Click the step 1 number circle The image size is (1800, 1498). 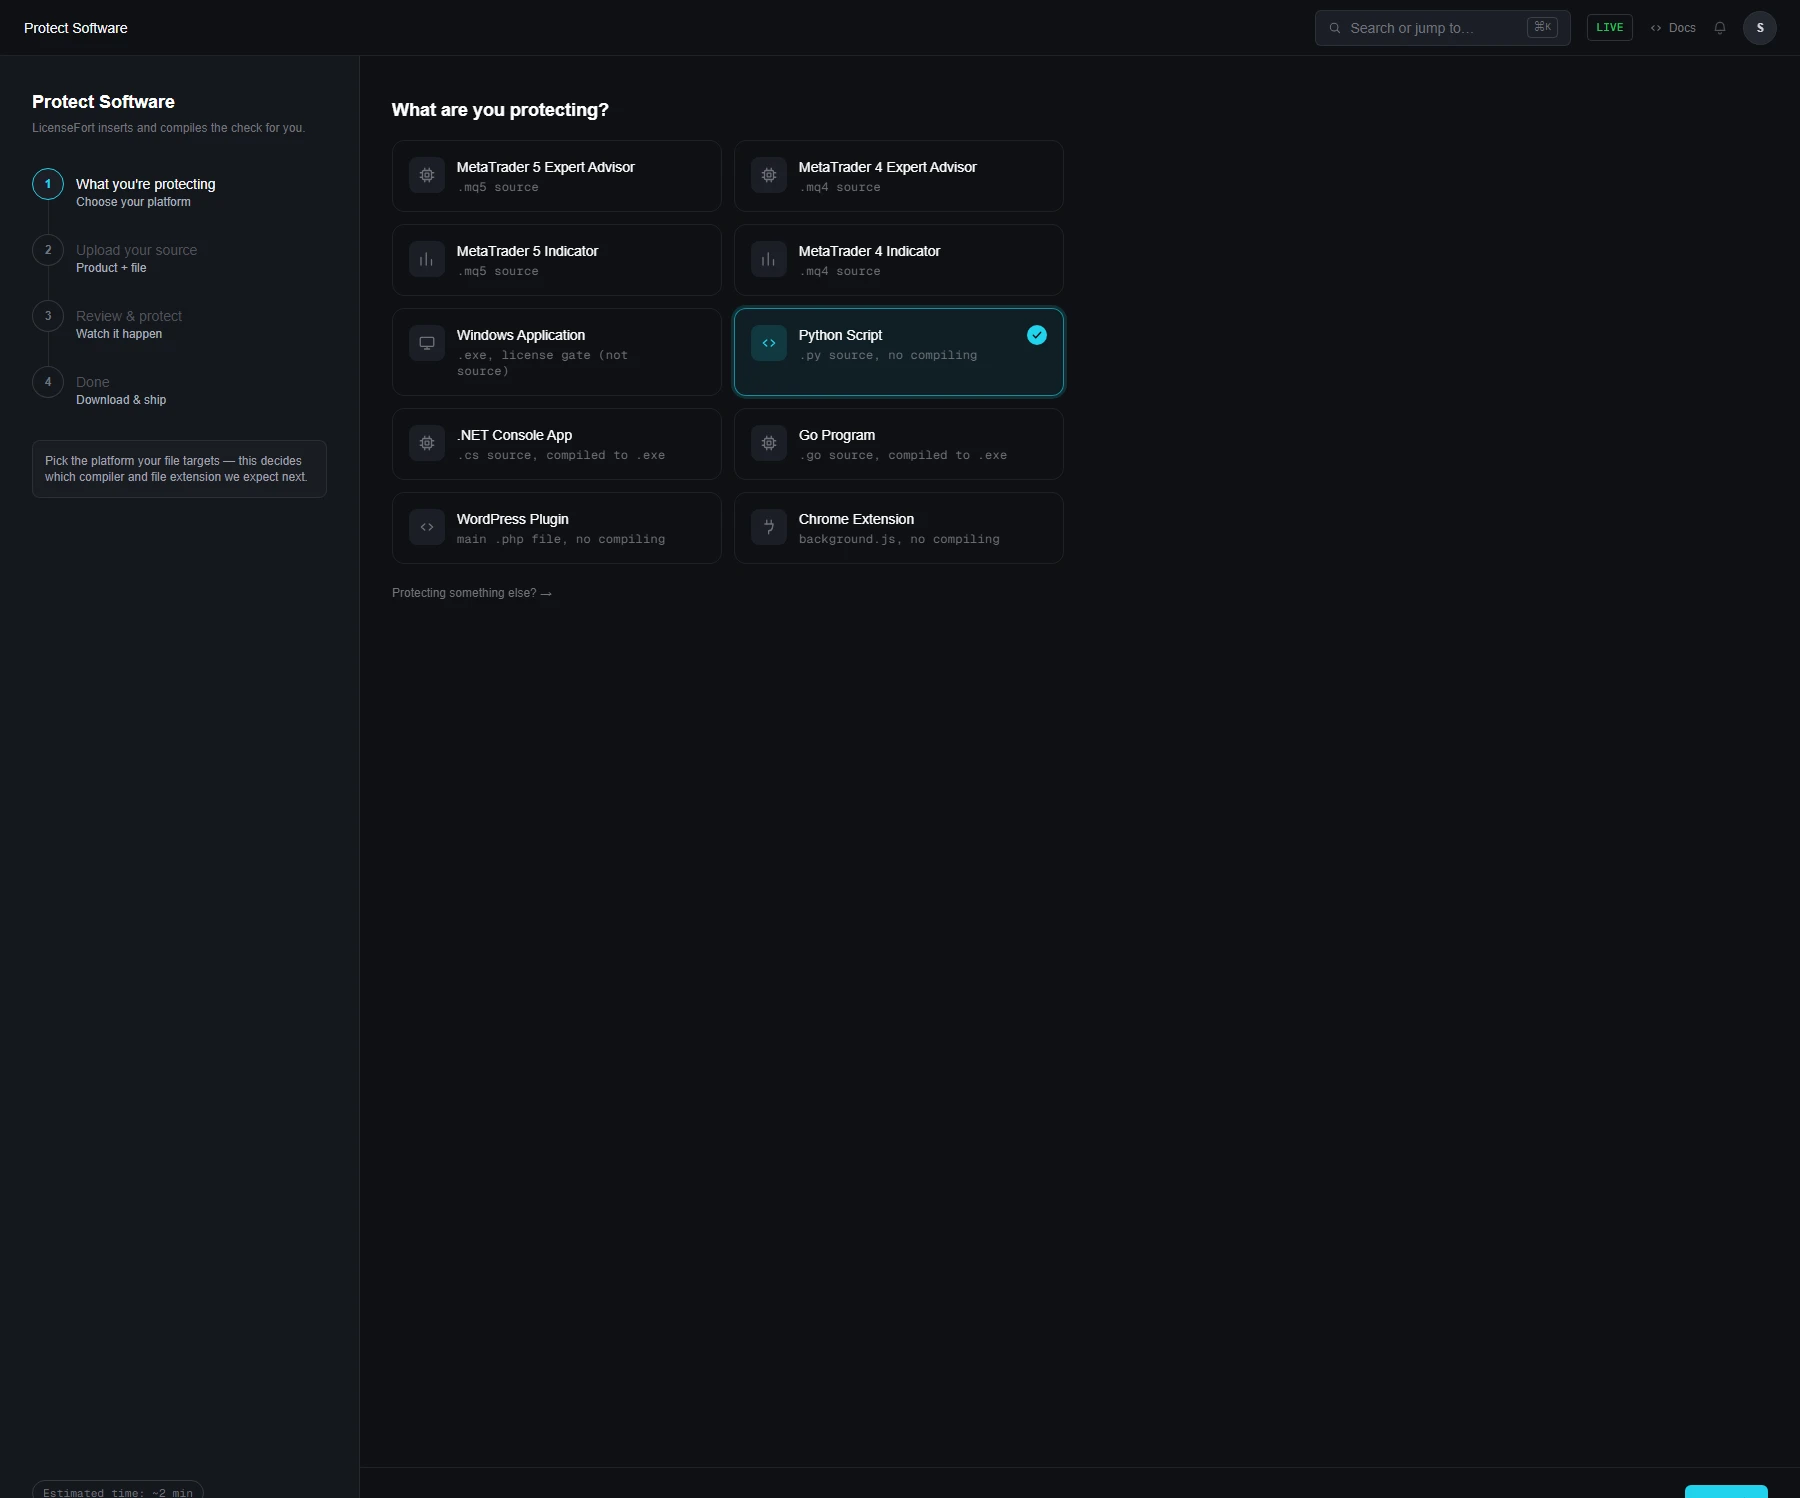[x=48, y=184]
